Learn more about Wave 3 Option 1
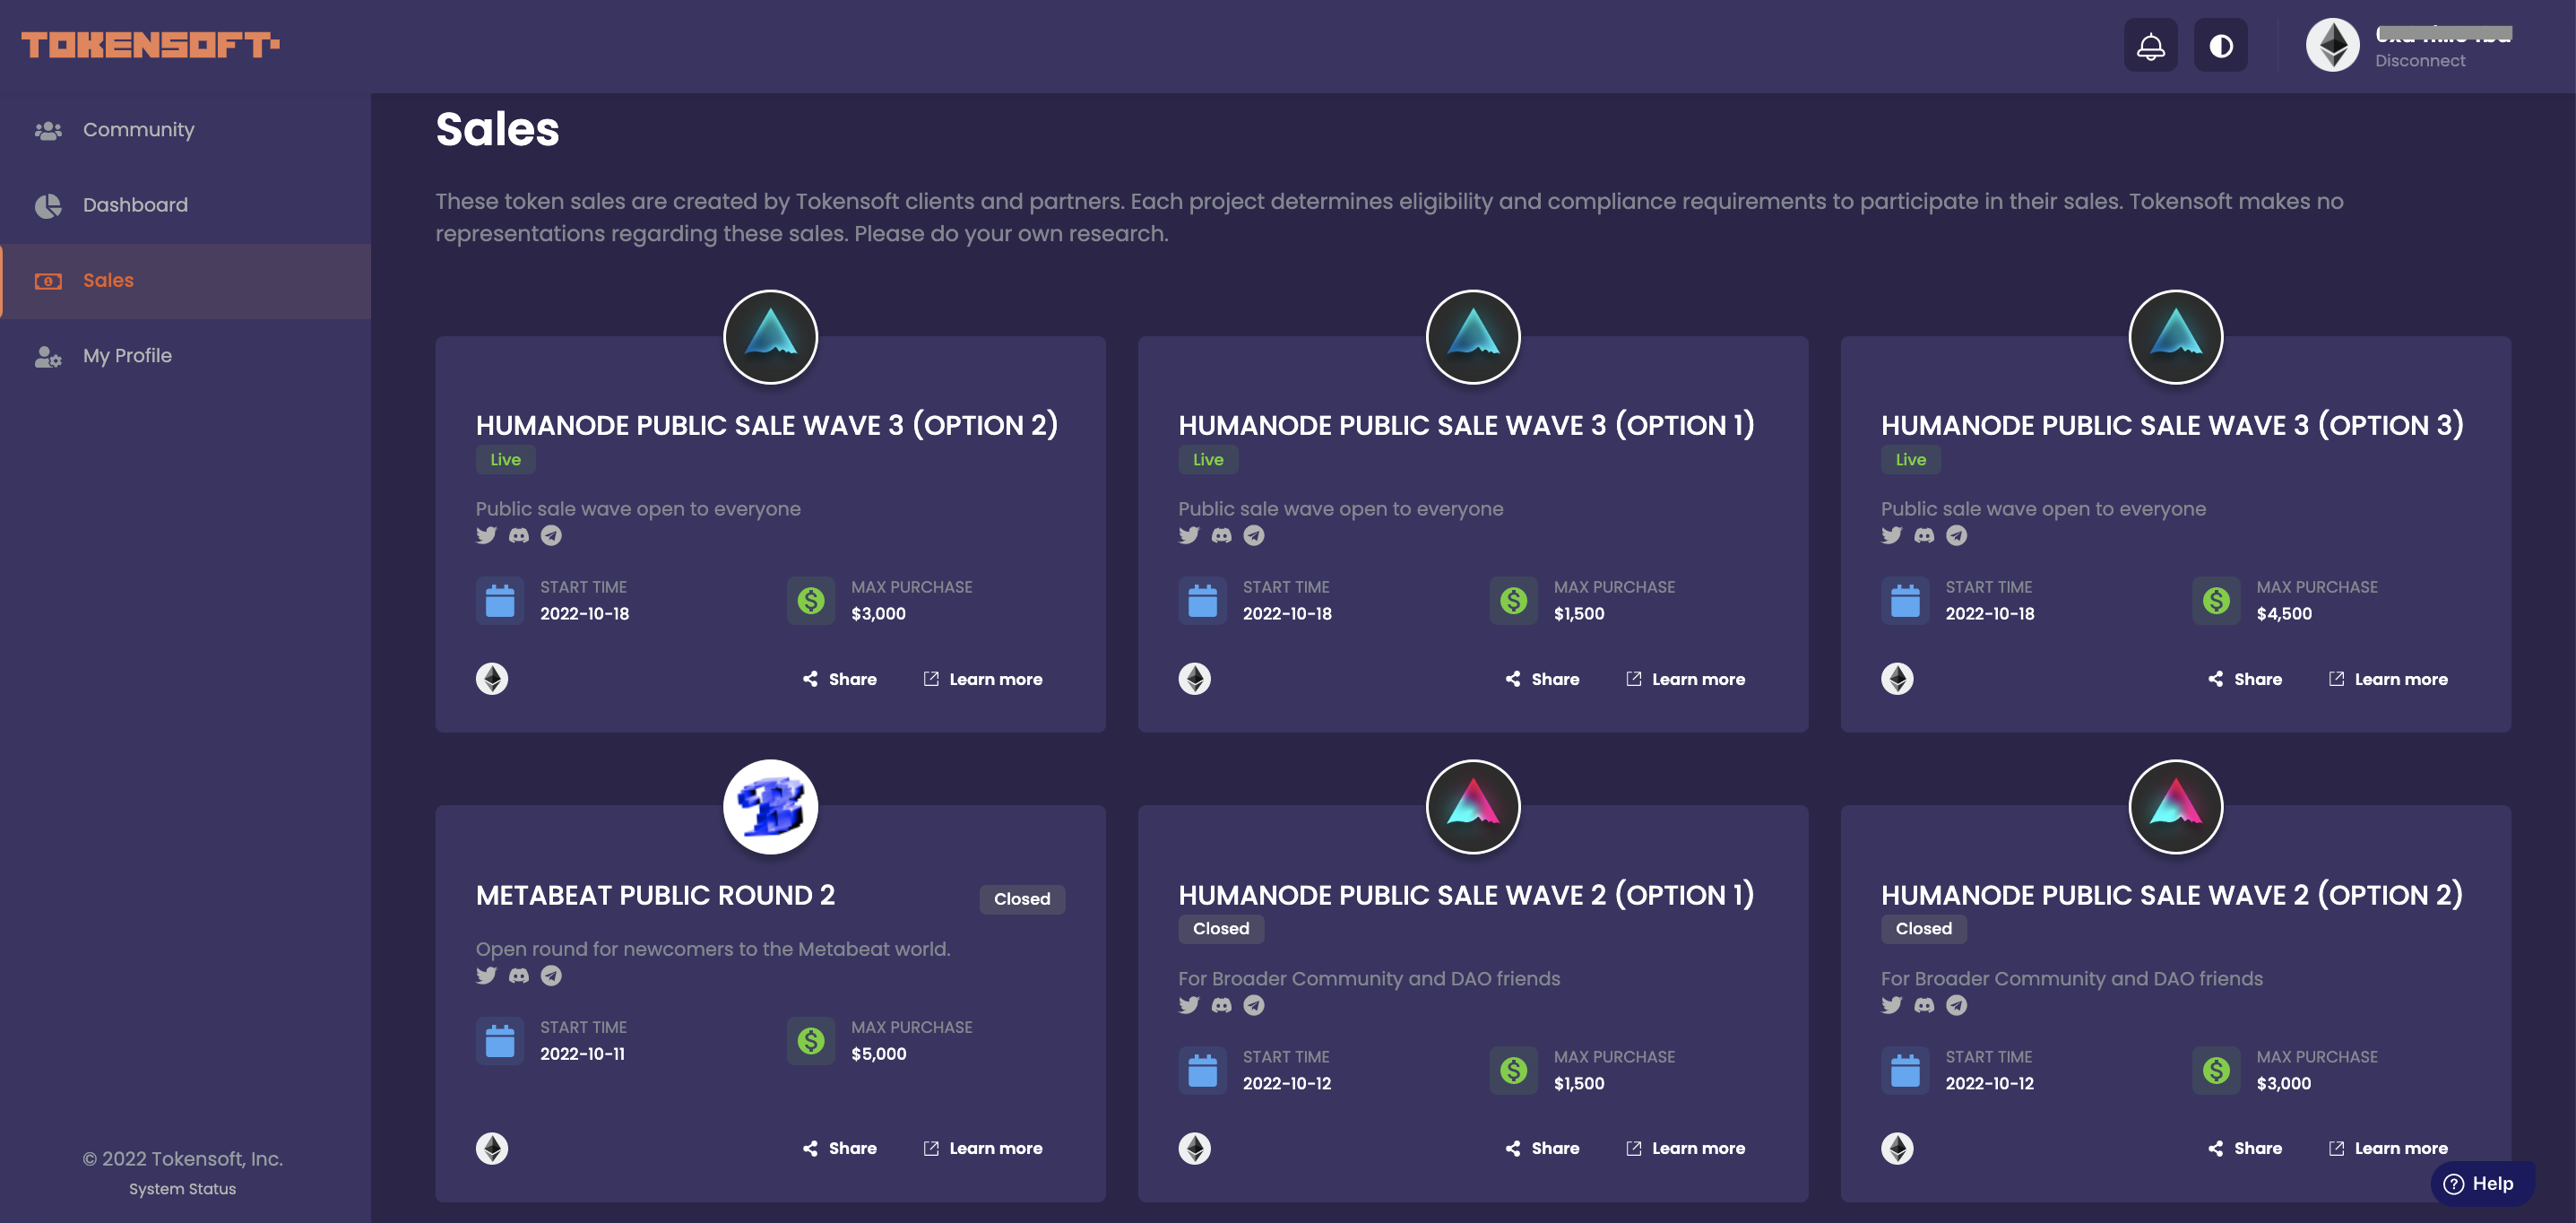 pos(1686,679)
